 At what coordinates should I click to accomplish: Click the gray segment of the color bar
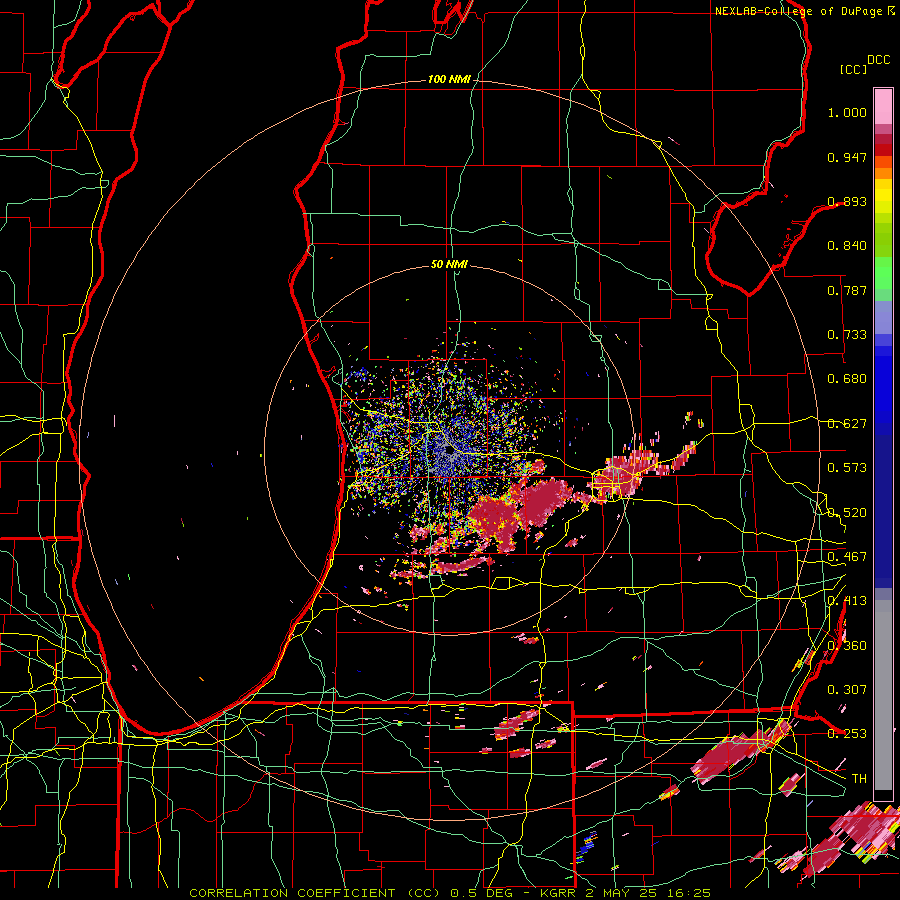click(883, 695)
